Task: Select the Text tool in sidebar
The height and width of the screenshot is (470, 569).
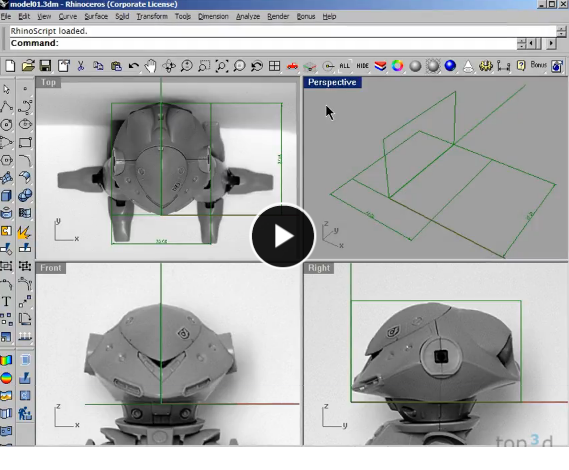Action: pos(6,302)
